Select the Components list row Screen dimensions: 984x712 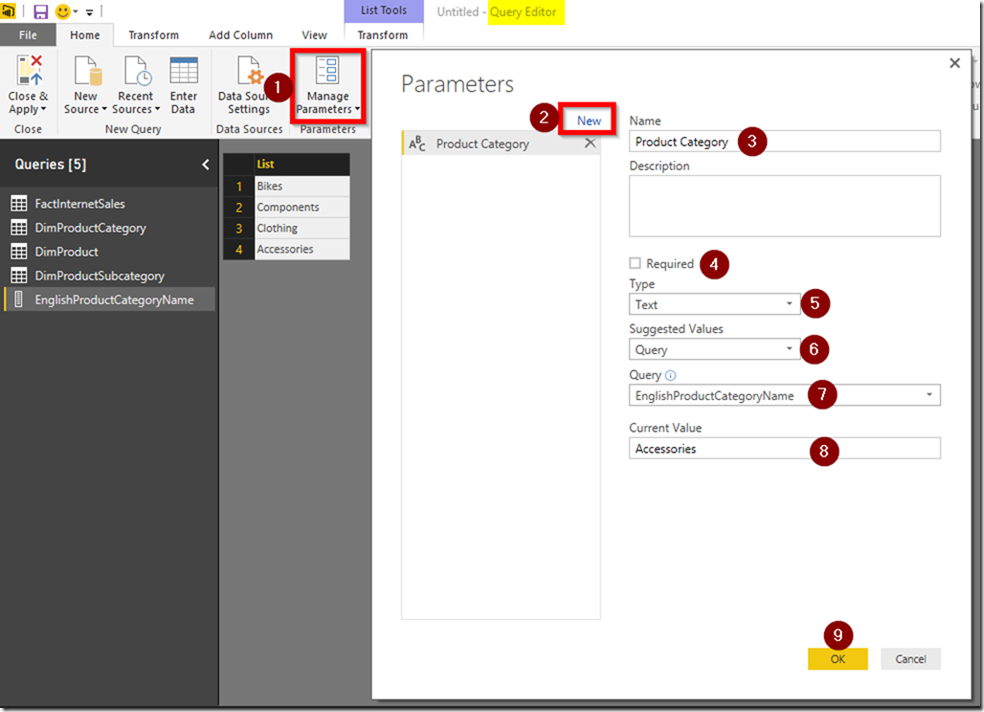pyautogui.click(x=302, y=207)
